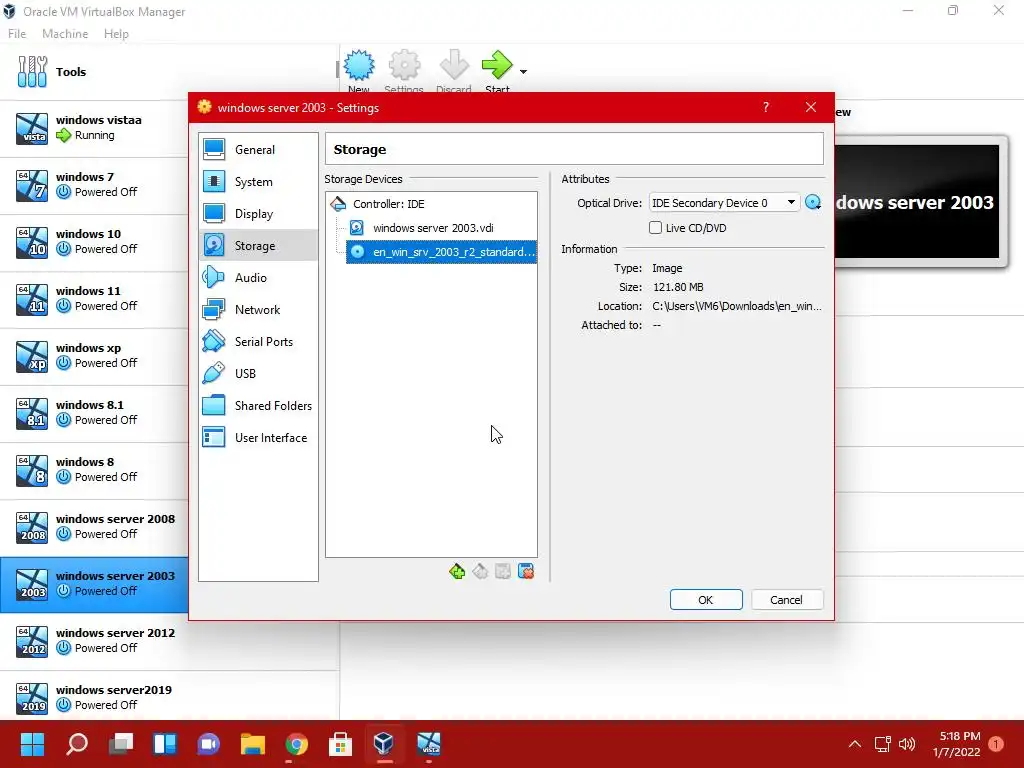Select the windows 7 virtual machine
1024x768 pixels.
[x=94, y=185]
